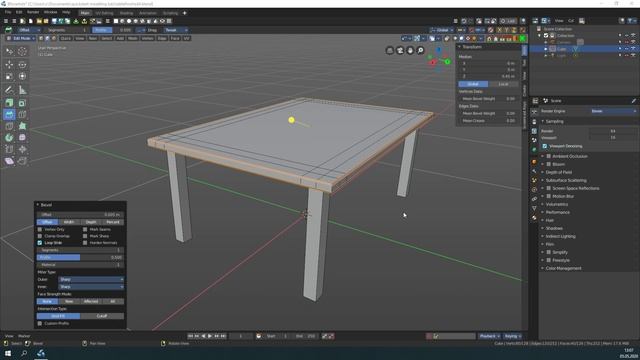The image size is (640, 360).
Task: Expand the Subsurface Scattering panel
Action: (x=566, y=180)
